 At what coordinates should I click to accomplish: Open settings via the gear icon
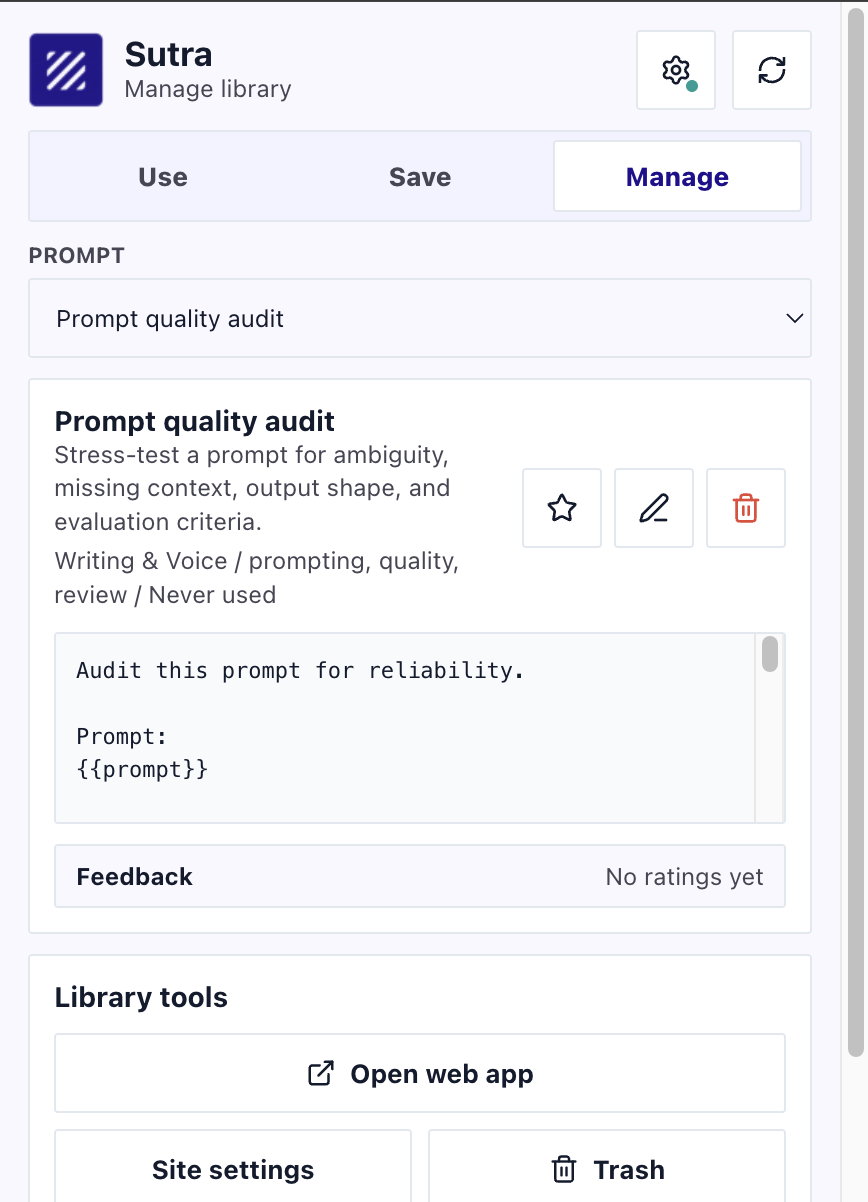(676, 70)
